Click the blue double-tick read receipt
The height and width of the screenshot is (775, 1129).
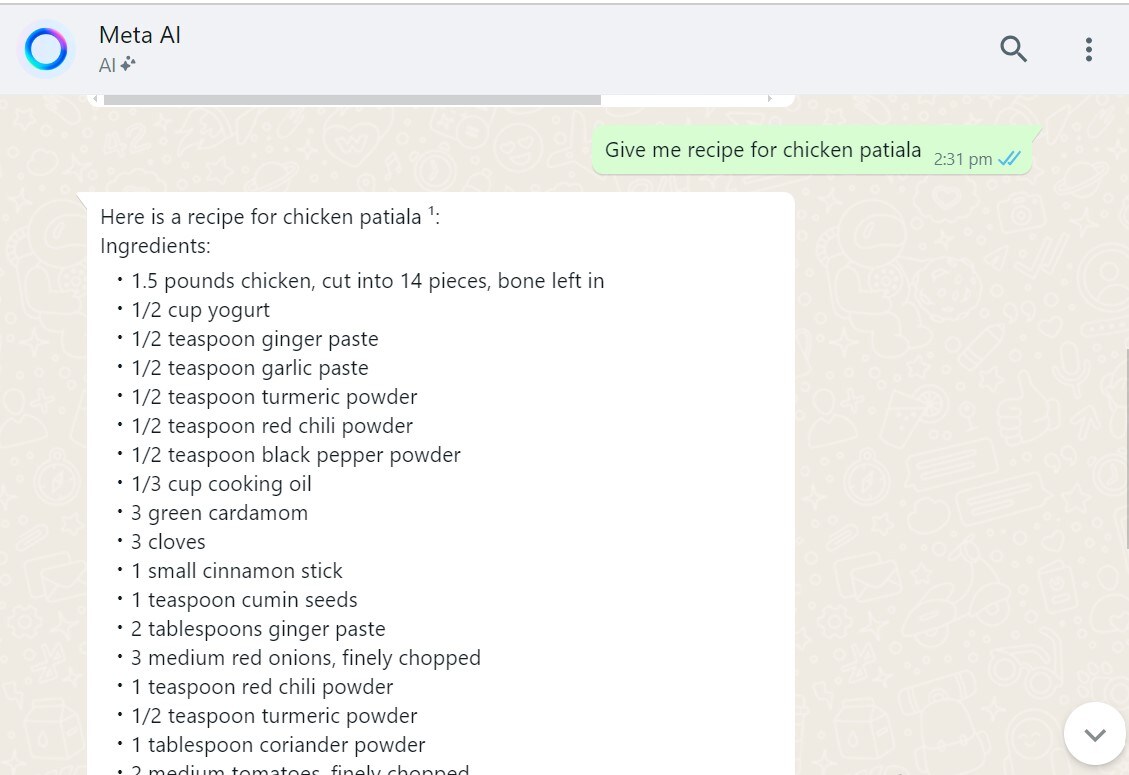tap(1009, 159)
